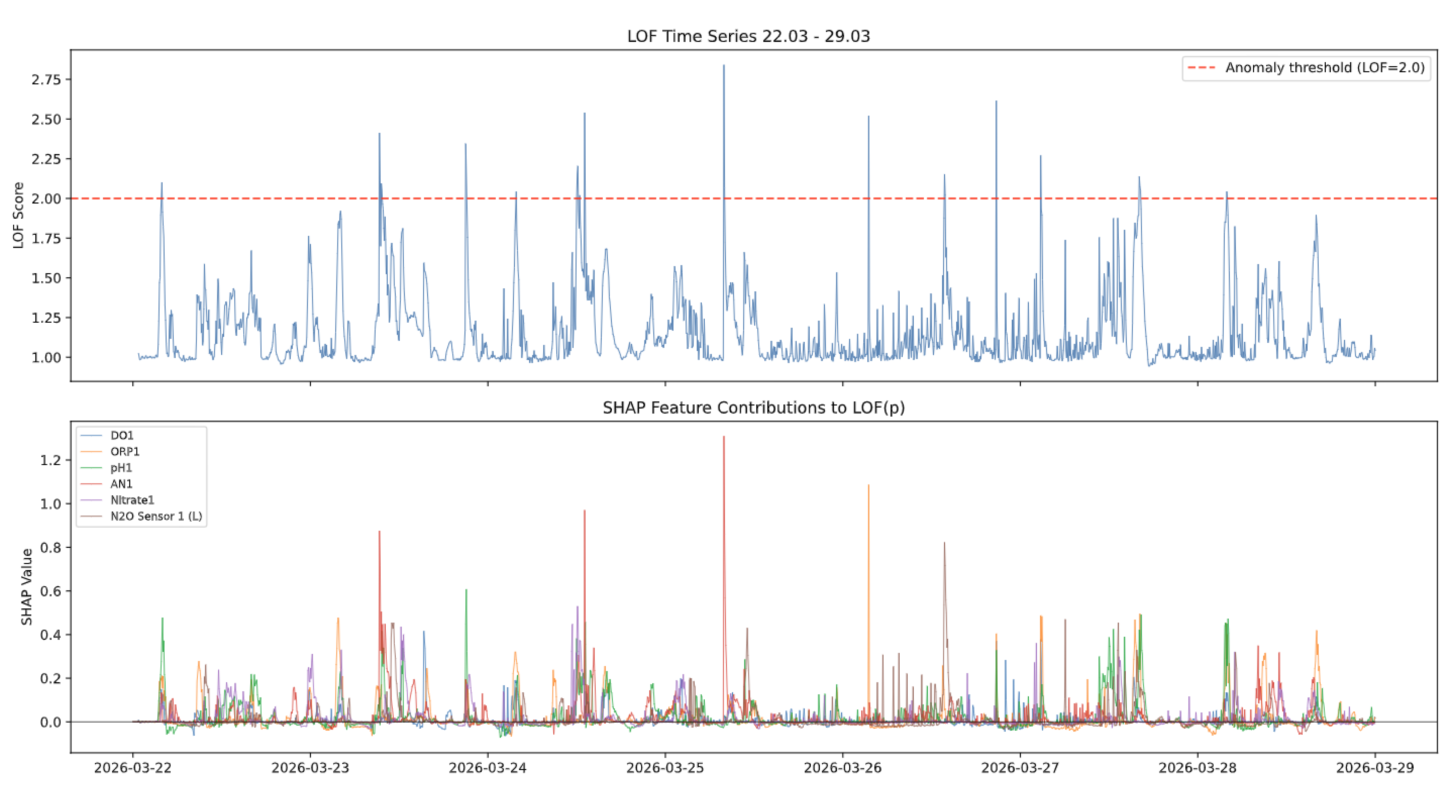Image resolution: width=1455 pixels, height=812 pixels.
Task: Click the 2.75 tick on LOF Score axis
Action: [47, 79]
